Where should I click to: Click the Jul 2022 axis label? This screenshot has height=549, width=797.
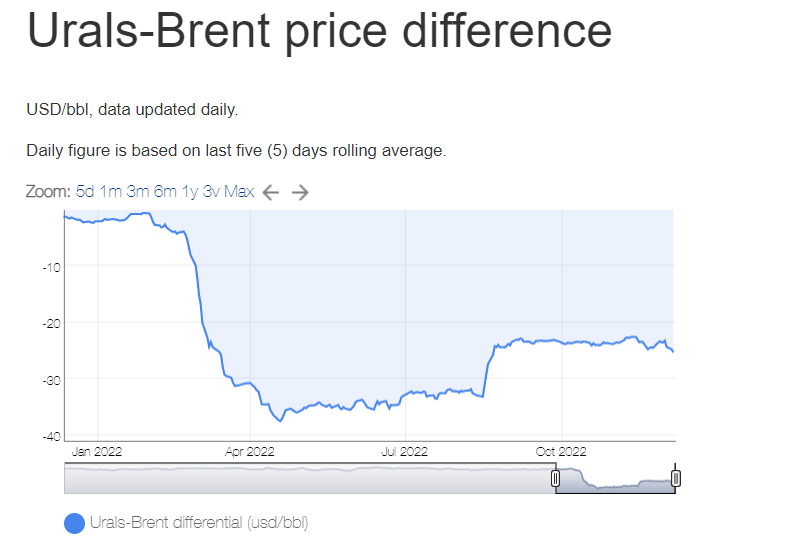[404, 452]
